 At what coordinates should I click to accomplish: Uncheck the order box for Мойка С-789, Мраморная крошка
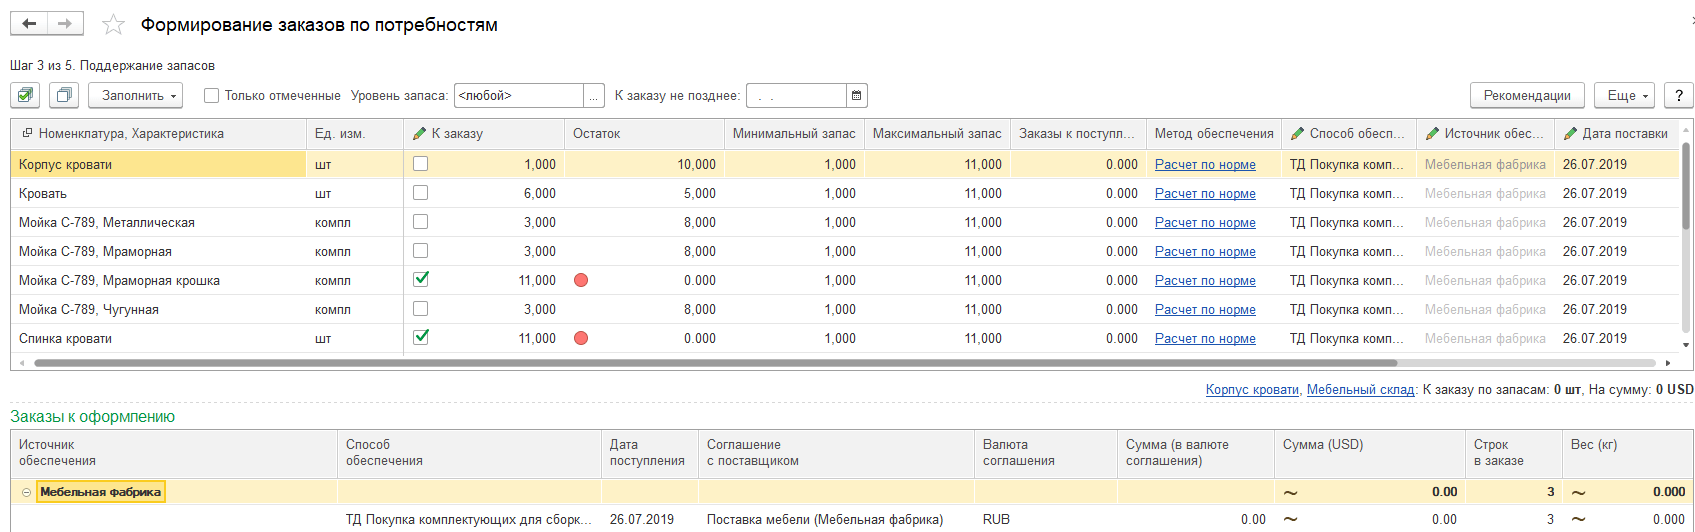point(421,280)
